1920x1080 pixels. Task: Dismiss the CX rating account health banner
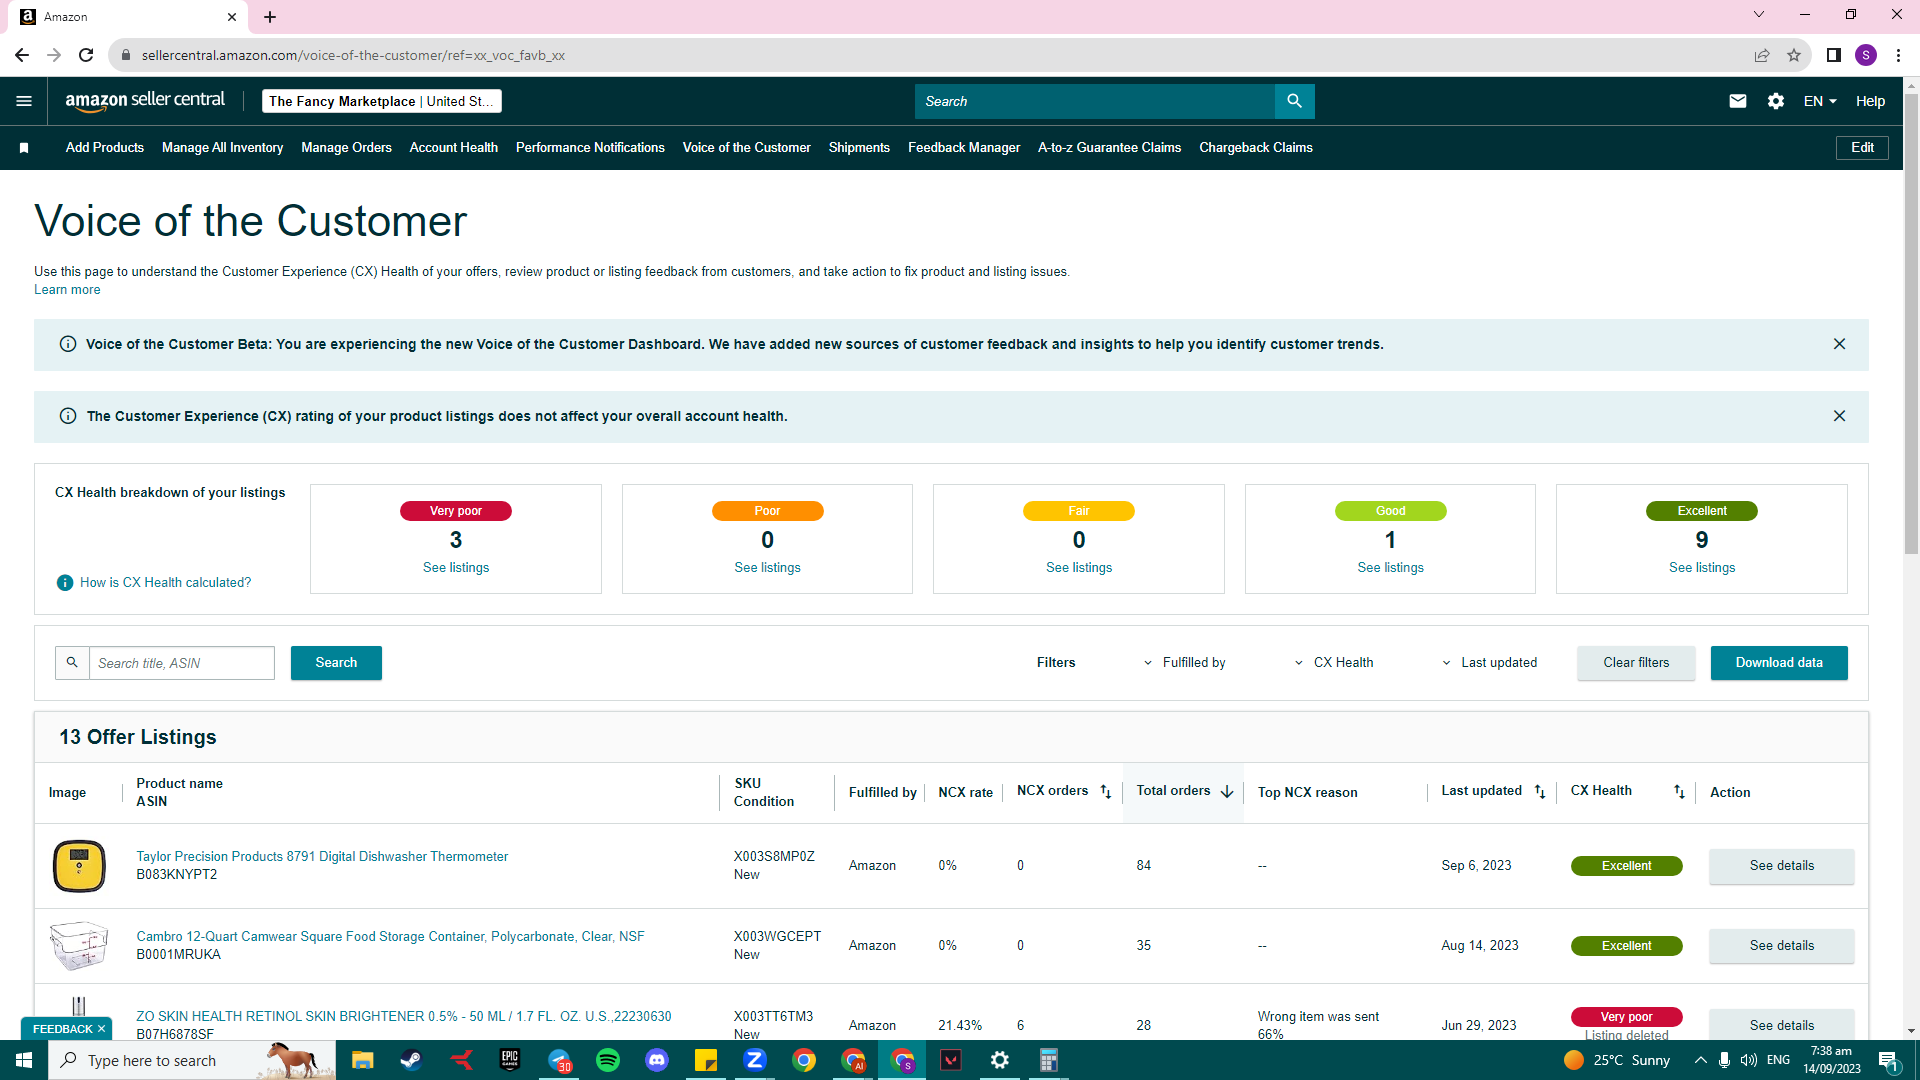1839,416
